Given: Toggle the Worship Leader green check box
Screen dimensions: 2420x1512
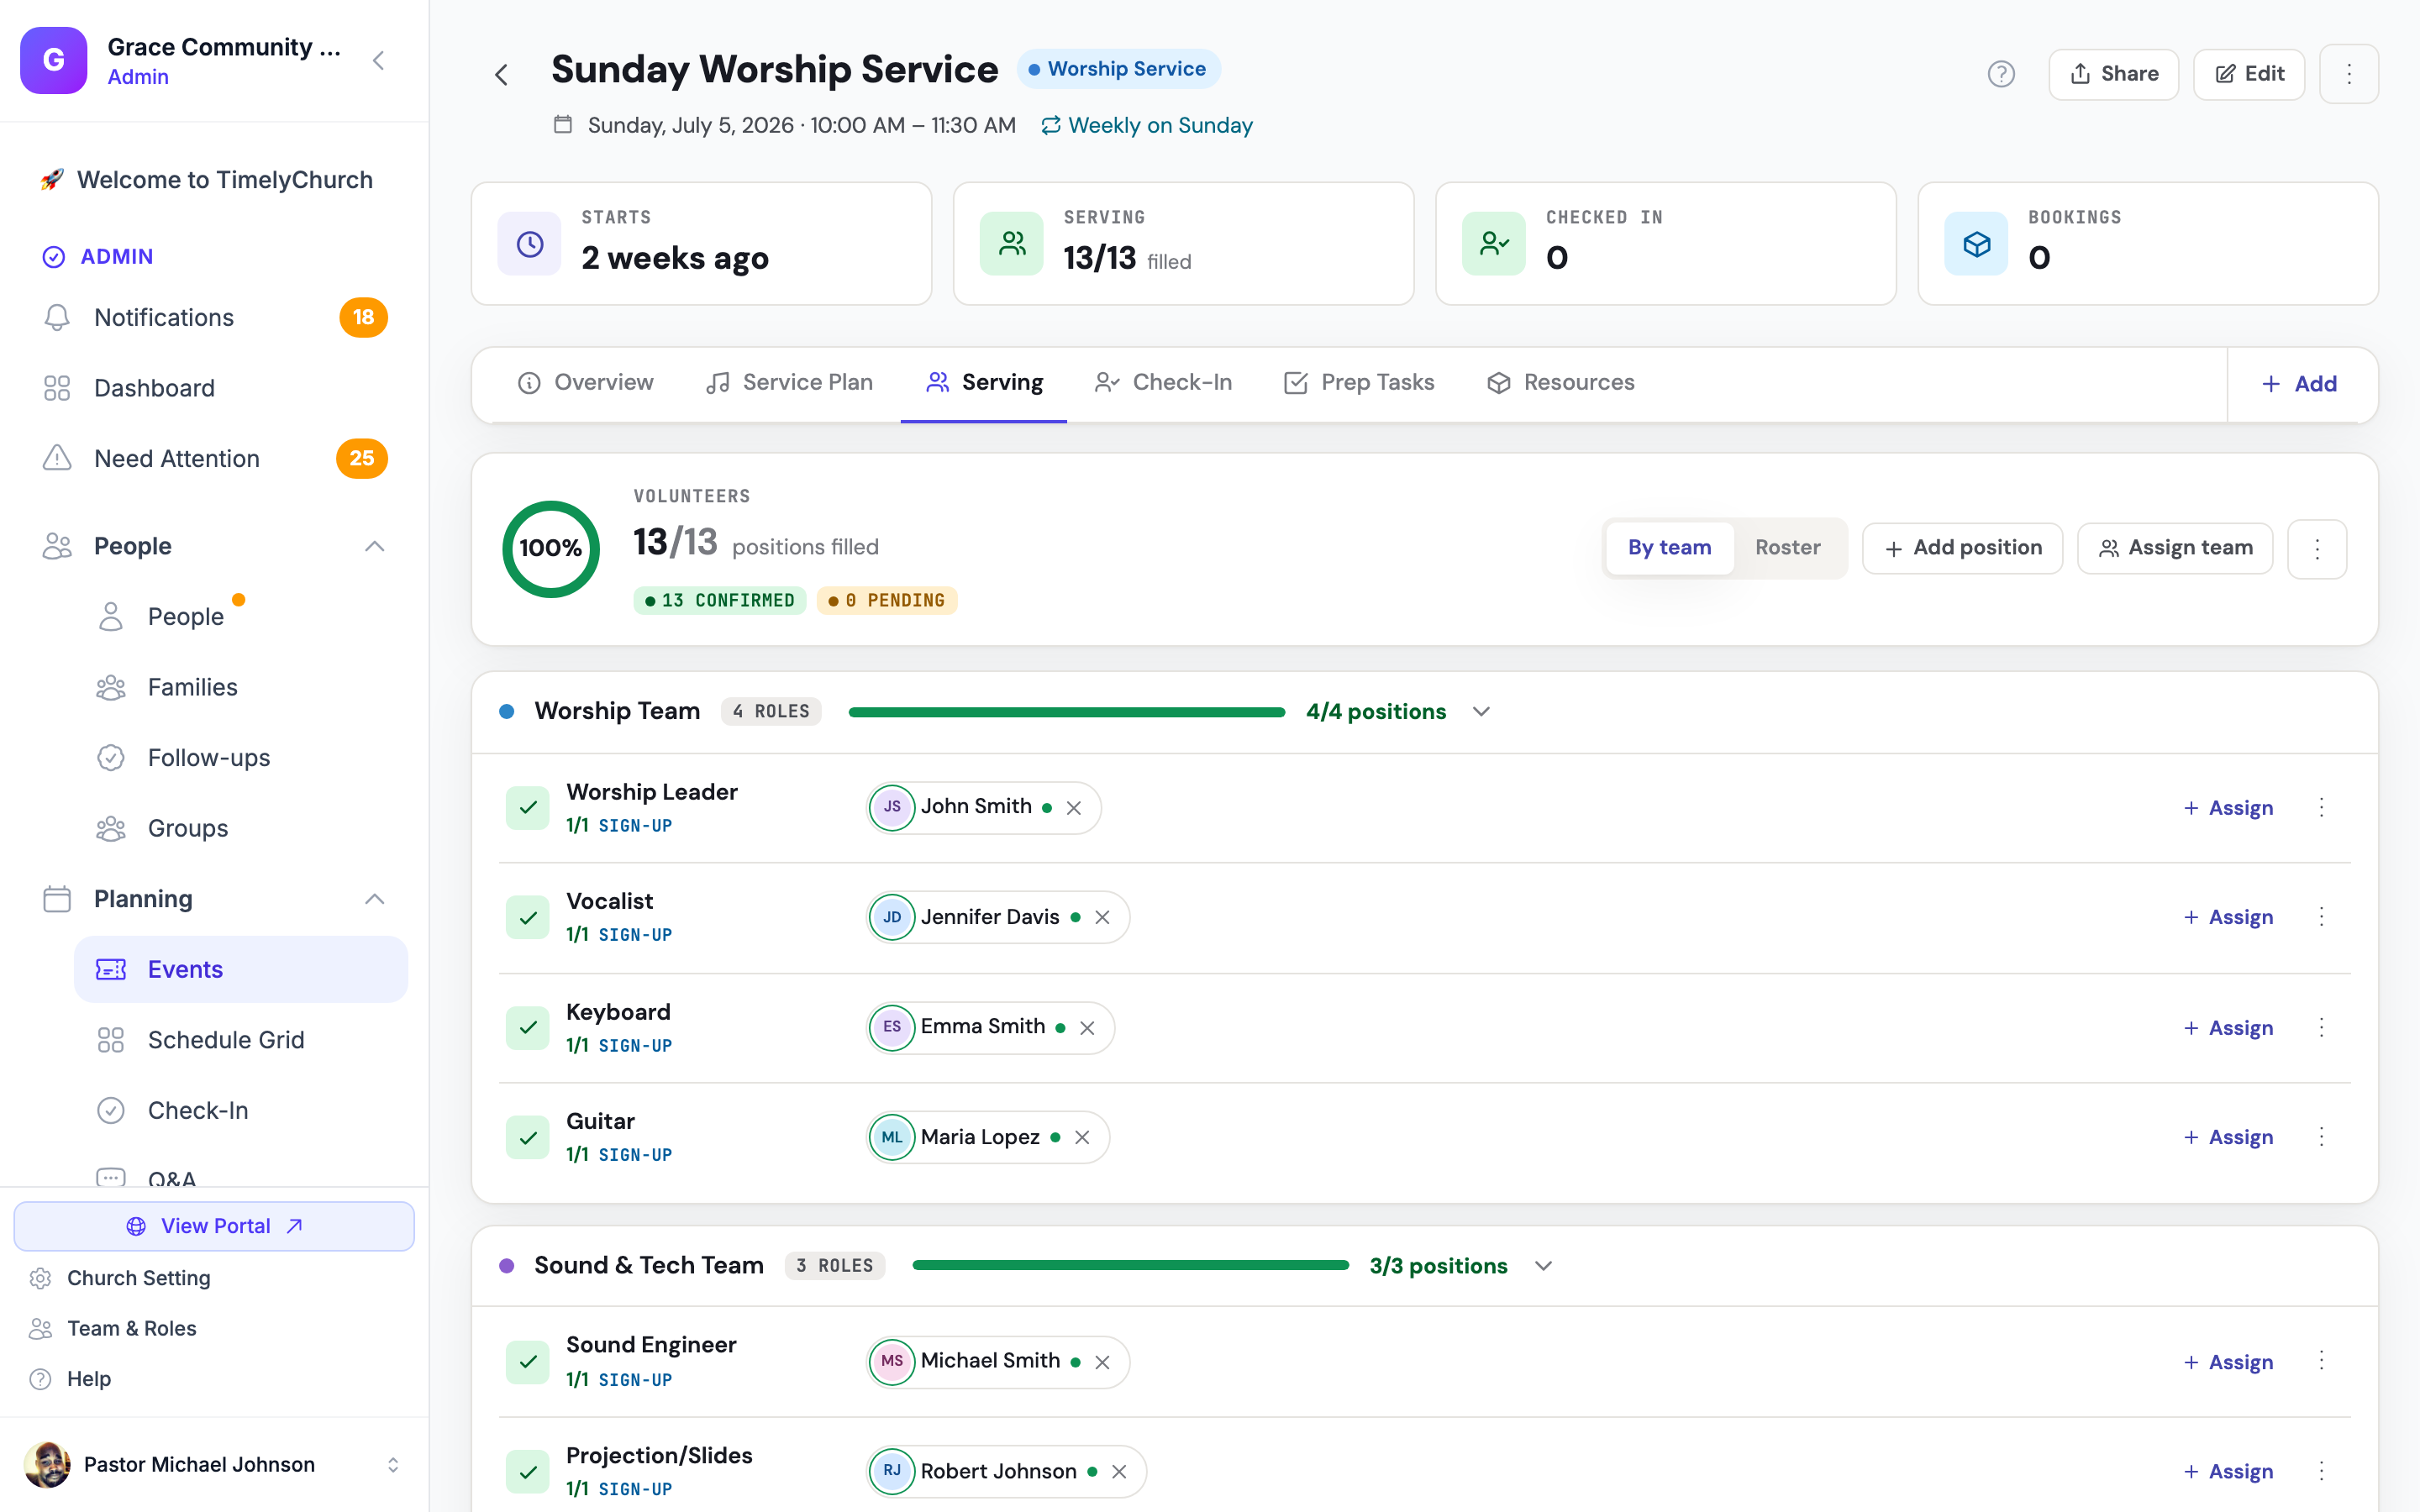Looking at the screenshot, I should pos(528,808).
